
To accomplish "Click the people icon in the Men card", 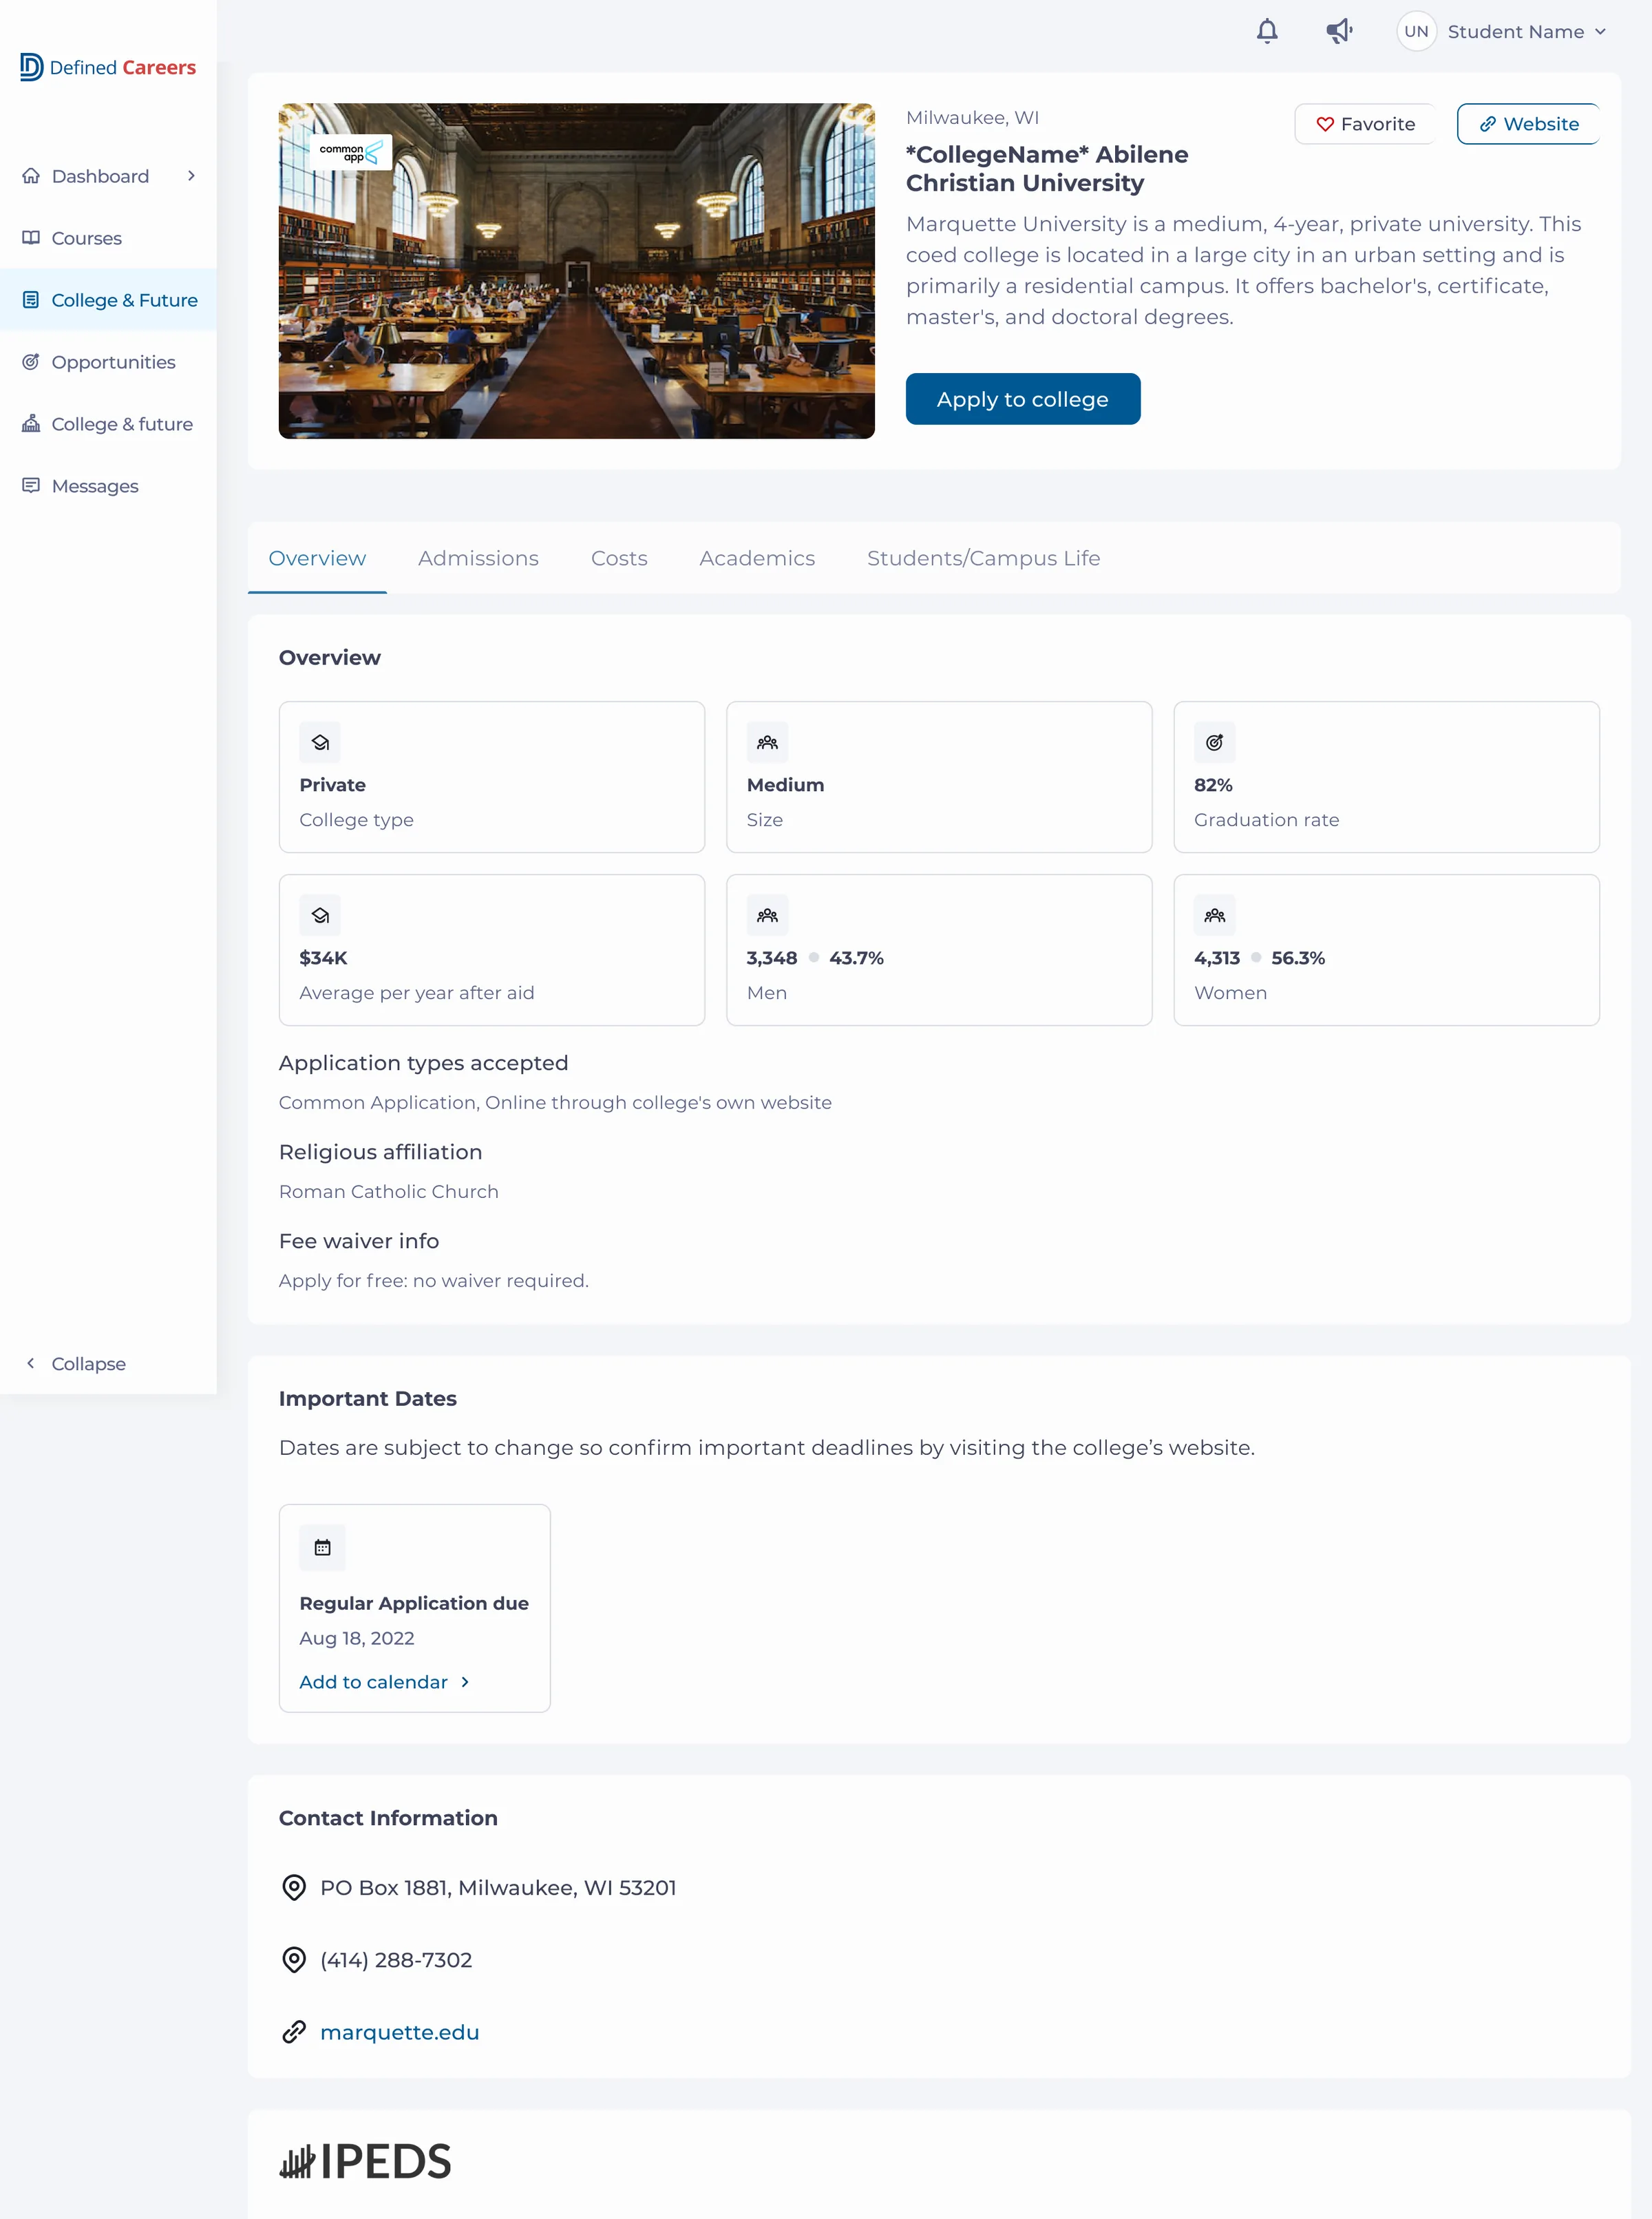I will pyautogui.click(x=767, y=916).
